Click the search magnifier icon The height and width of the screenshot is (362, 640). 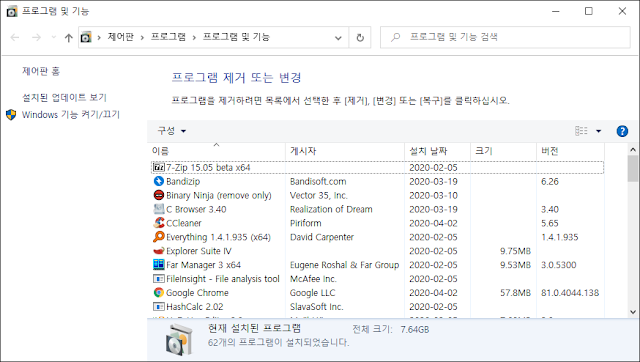click(395, 37)
